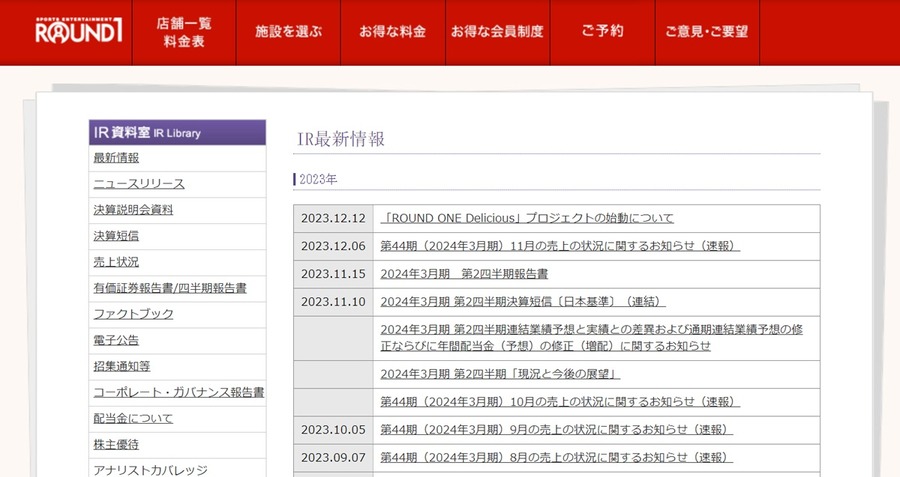This screenshot has width=900, height=477.
Task: Open 決算短信 sidebar link
Action: (116, 236)
